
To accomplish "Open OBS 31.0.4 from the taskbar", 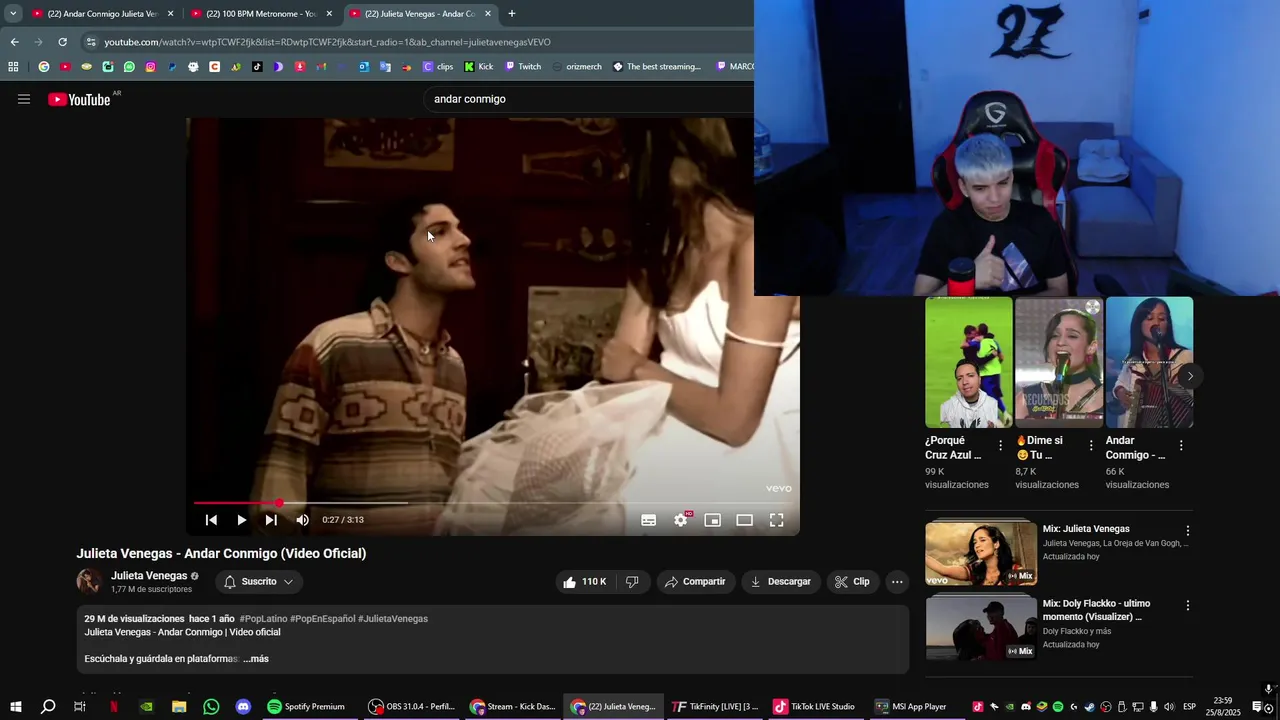I will click(412, 707).
